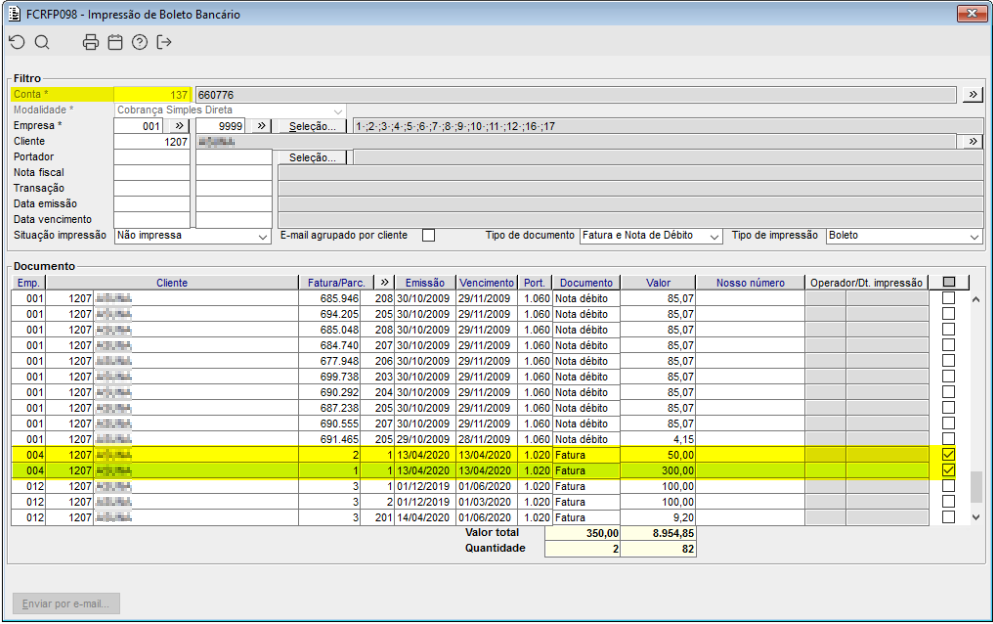The width and height of the screenshot is (993, 624).
Task: Open help with the question mark icon
Action: [139, 42]
